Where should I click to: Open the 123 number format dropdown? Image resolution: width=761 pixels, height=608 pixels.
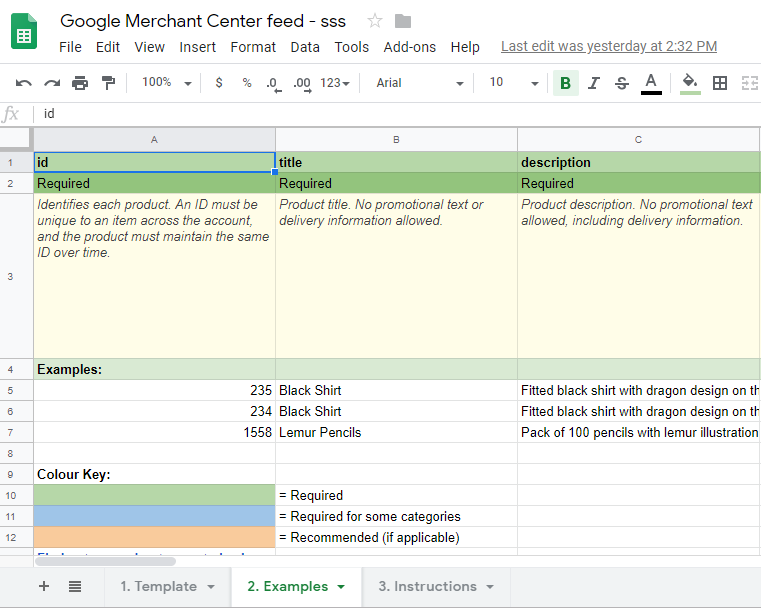335,83
